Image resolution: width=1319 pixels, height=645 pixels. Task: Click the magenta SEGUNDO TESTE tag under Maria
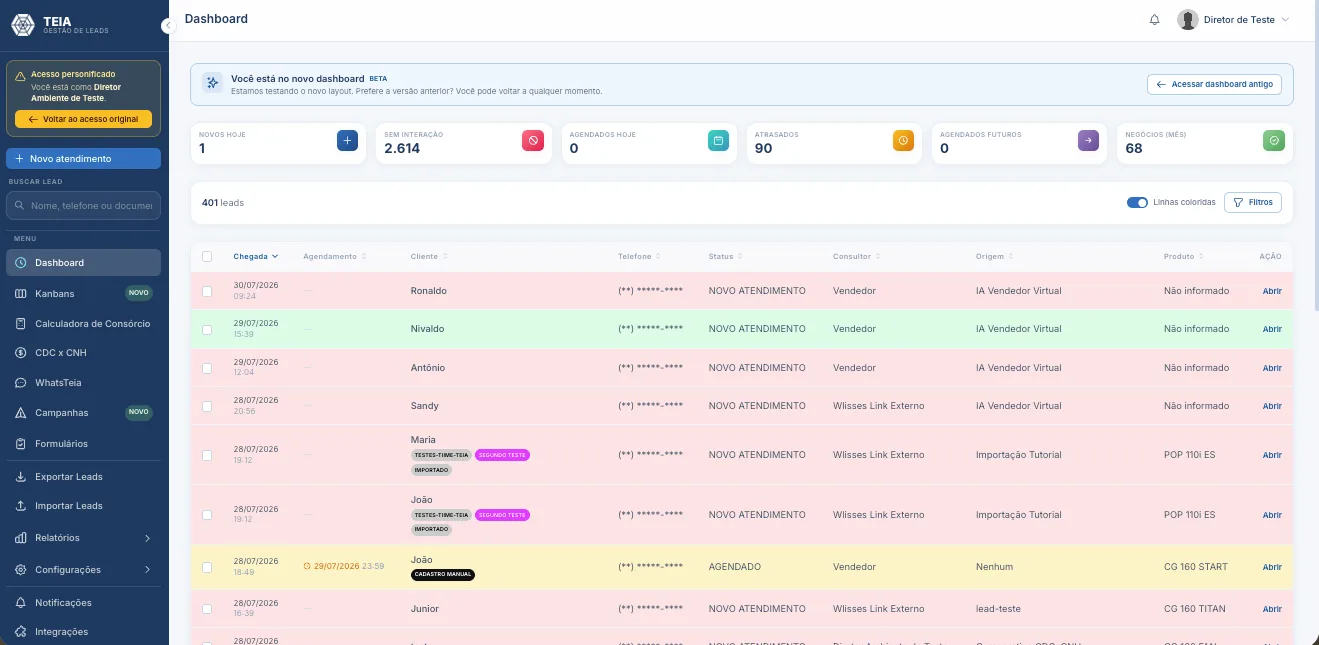click(502, 455)
